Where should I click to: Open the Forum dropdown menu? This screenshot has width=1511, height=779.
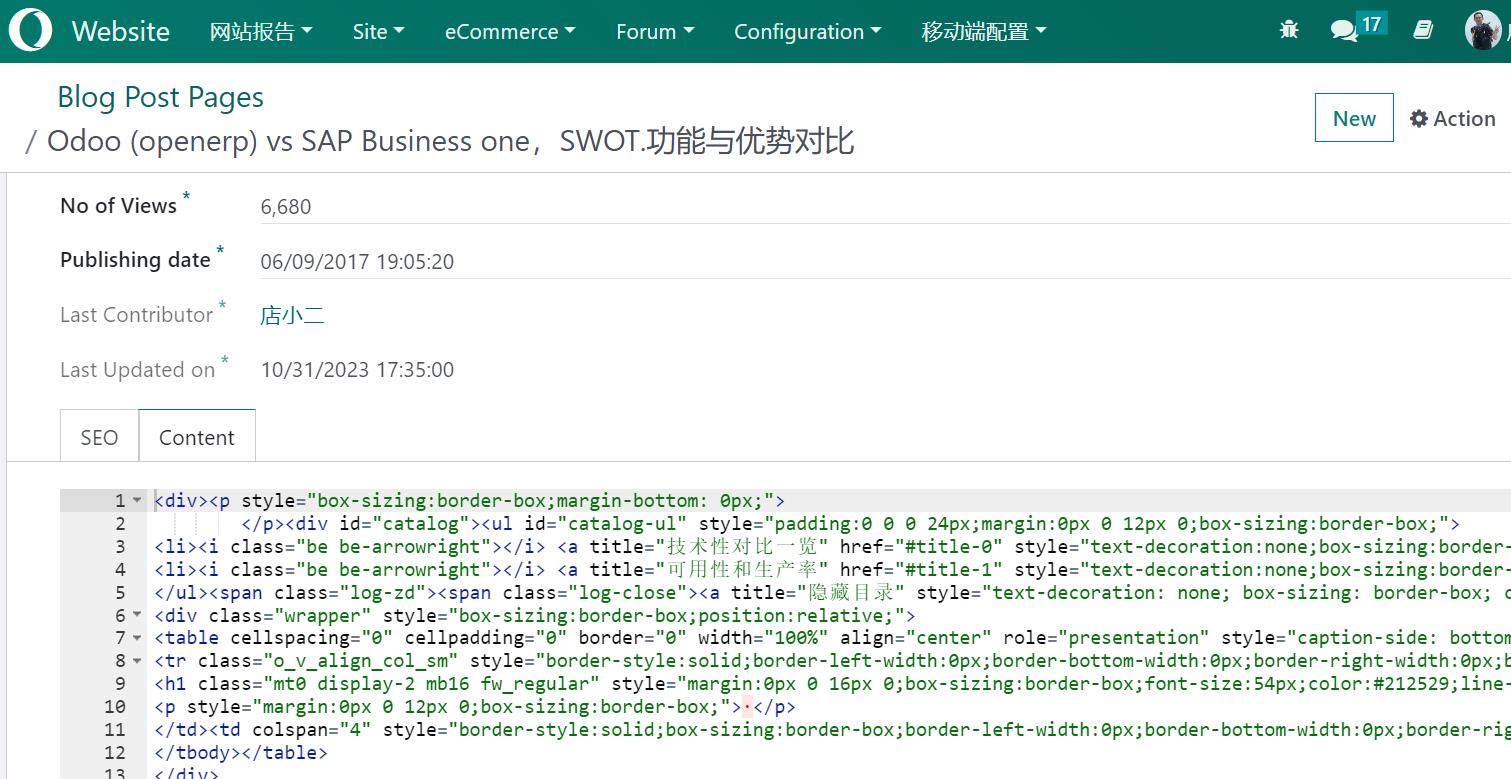coord(655,31)
